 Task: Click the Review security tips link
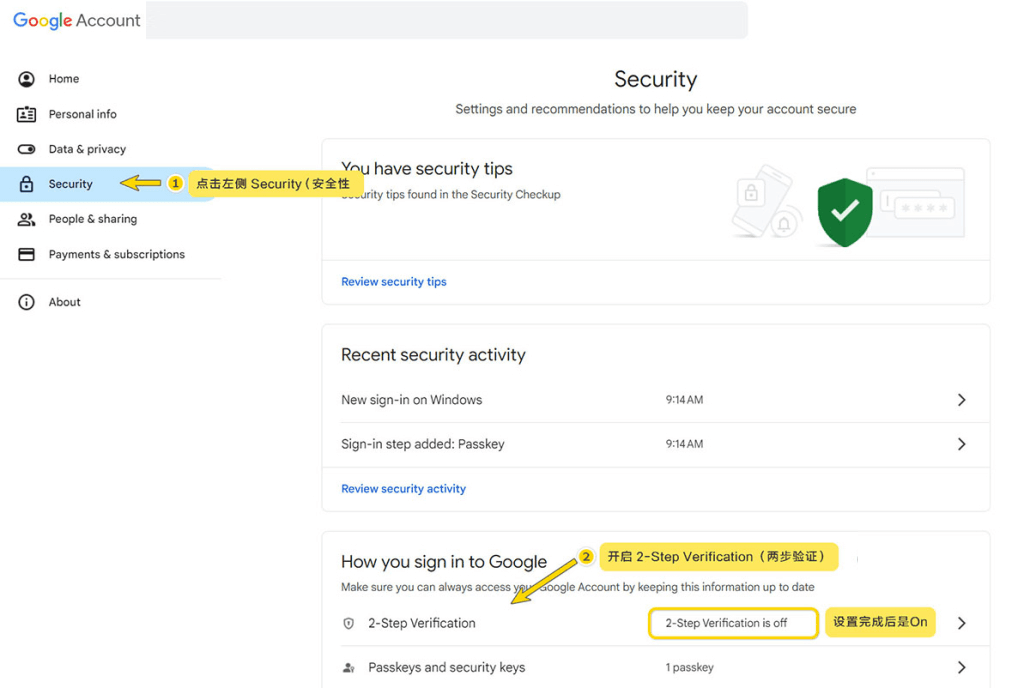tap(394, 282)
